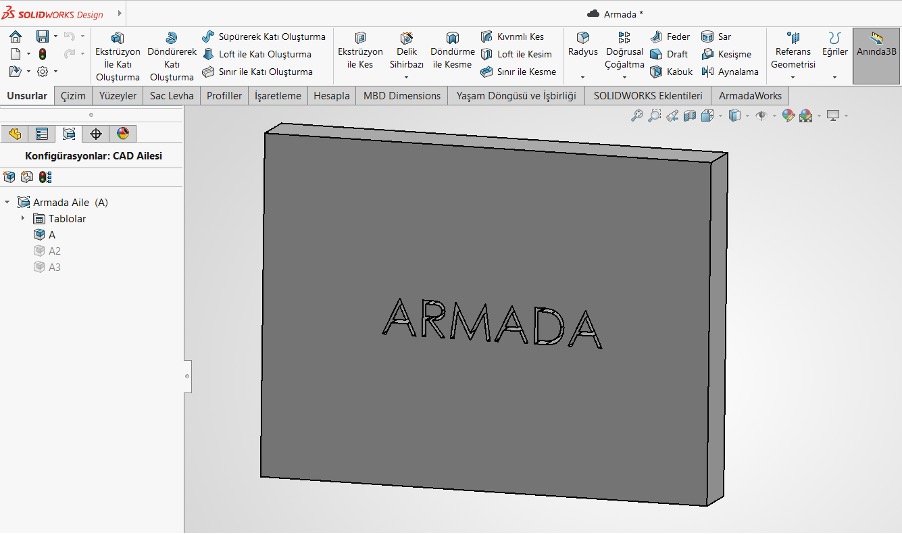Click the New document icon
This screenshot has width=902, height=534.
(16, 54)
